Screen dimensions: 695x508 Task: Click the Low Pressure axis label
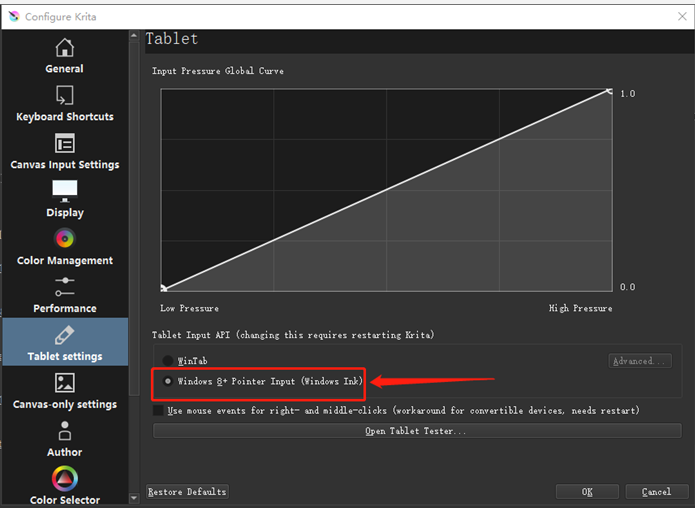pyautogui.click(x=189, y=308)
